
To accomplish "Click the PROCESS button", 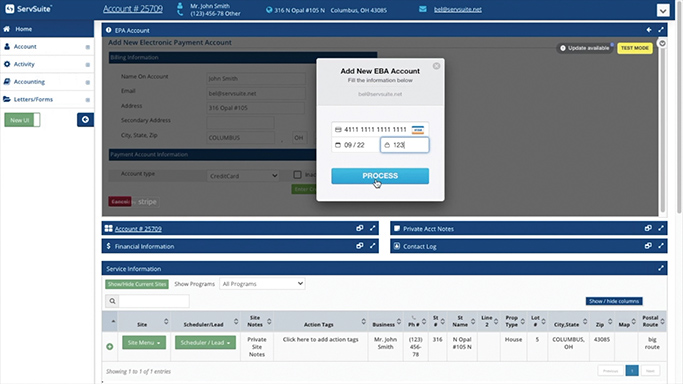I will click(x=380, y=176).
